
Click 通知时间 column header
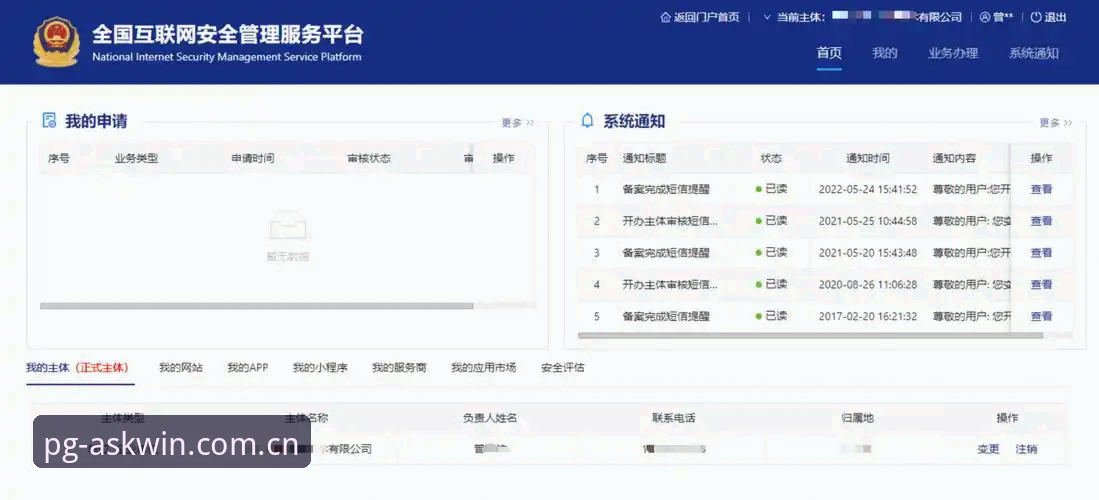tap(868, 158)
